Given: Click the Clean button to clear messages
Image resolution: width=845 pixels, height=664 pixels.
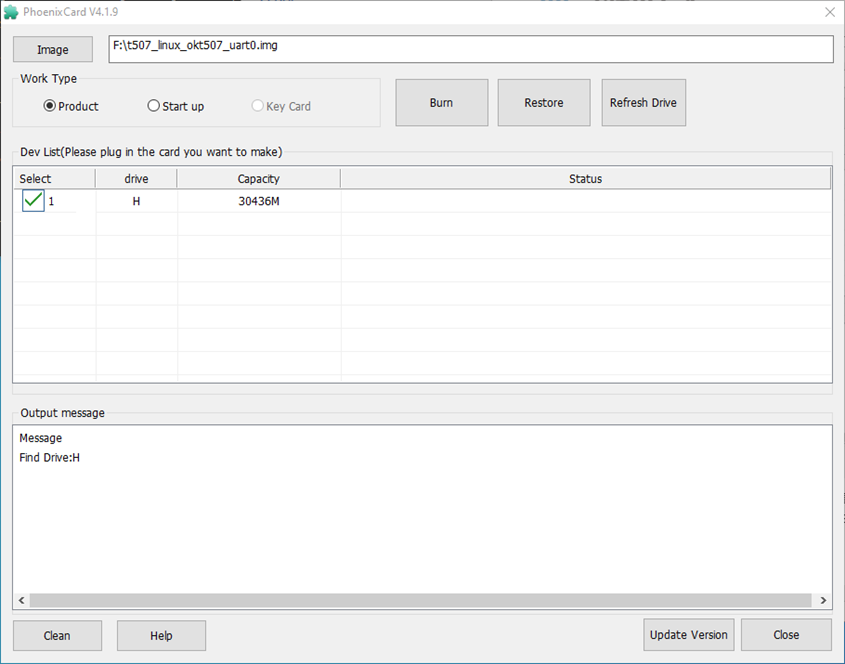Looking at the screenshot, I should pyautogui.click(x=57, y=636).
